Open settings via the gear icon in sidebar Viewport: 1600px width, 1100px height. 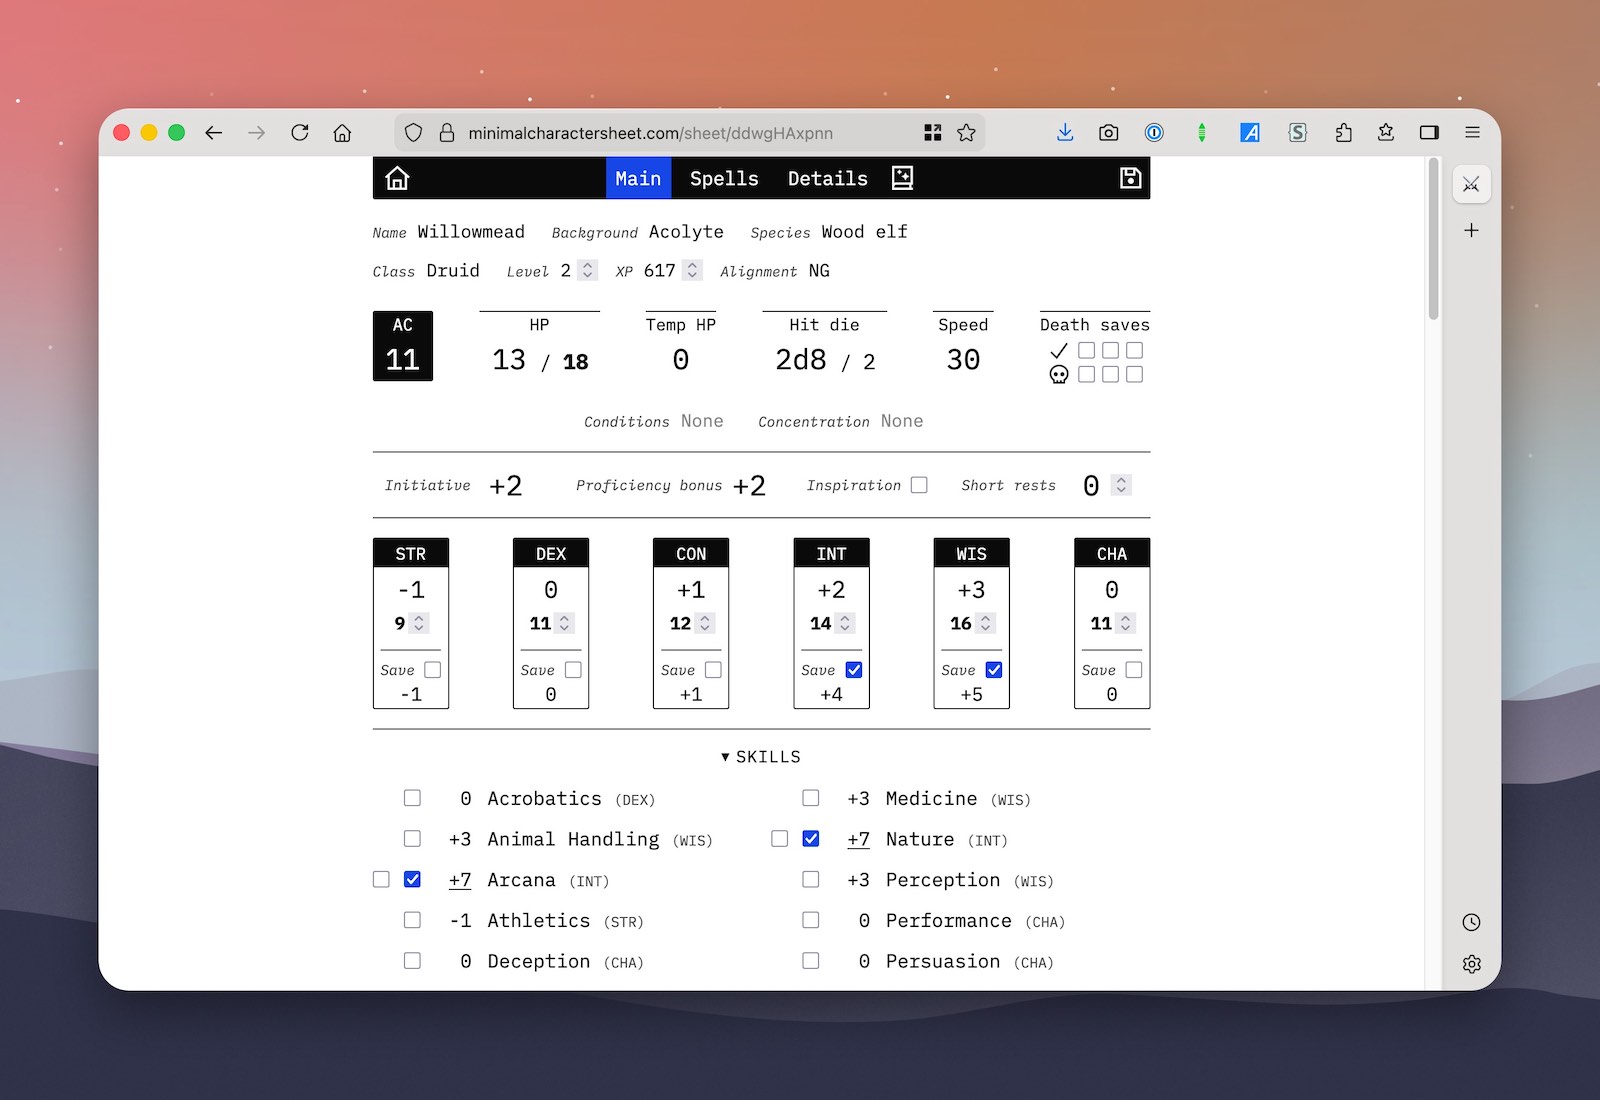pyautogui.click(x=1470, y=963)
